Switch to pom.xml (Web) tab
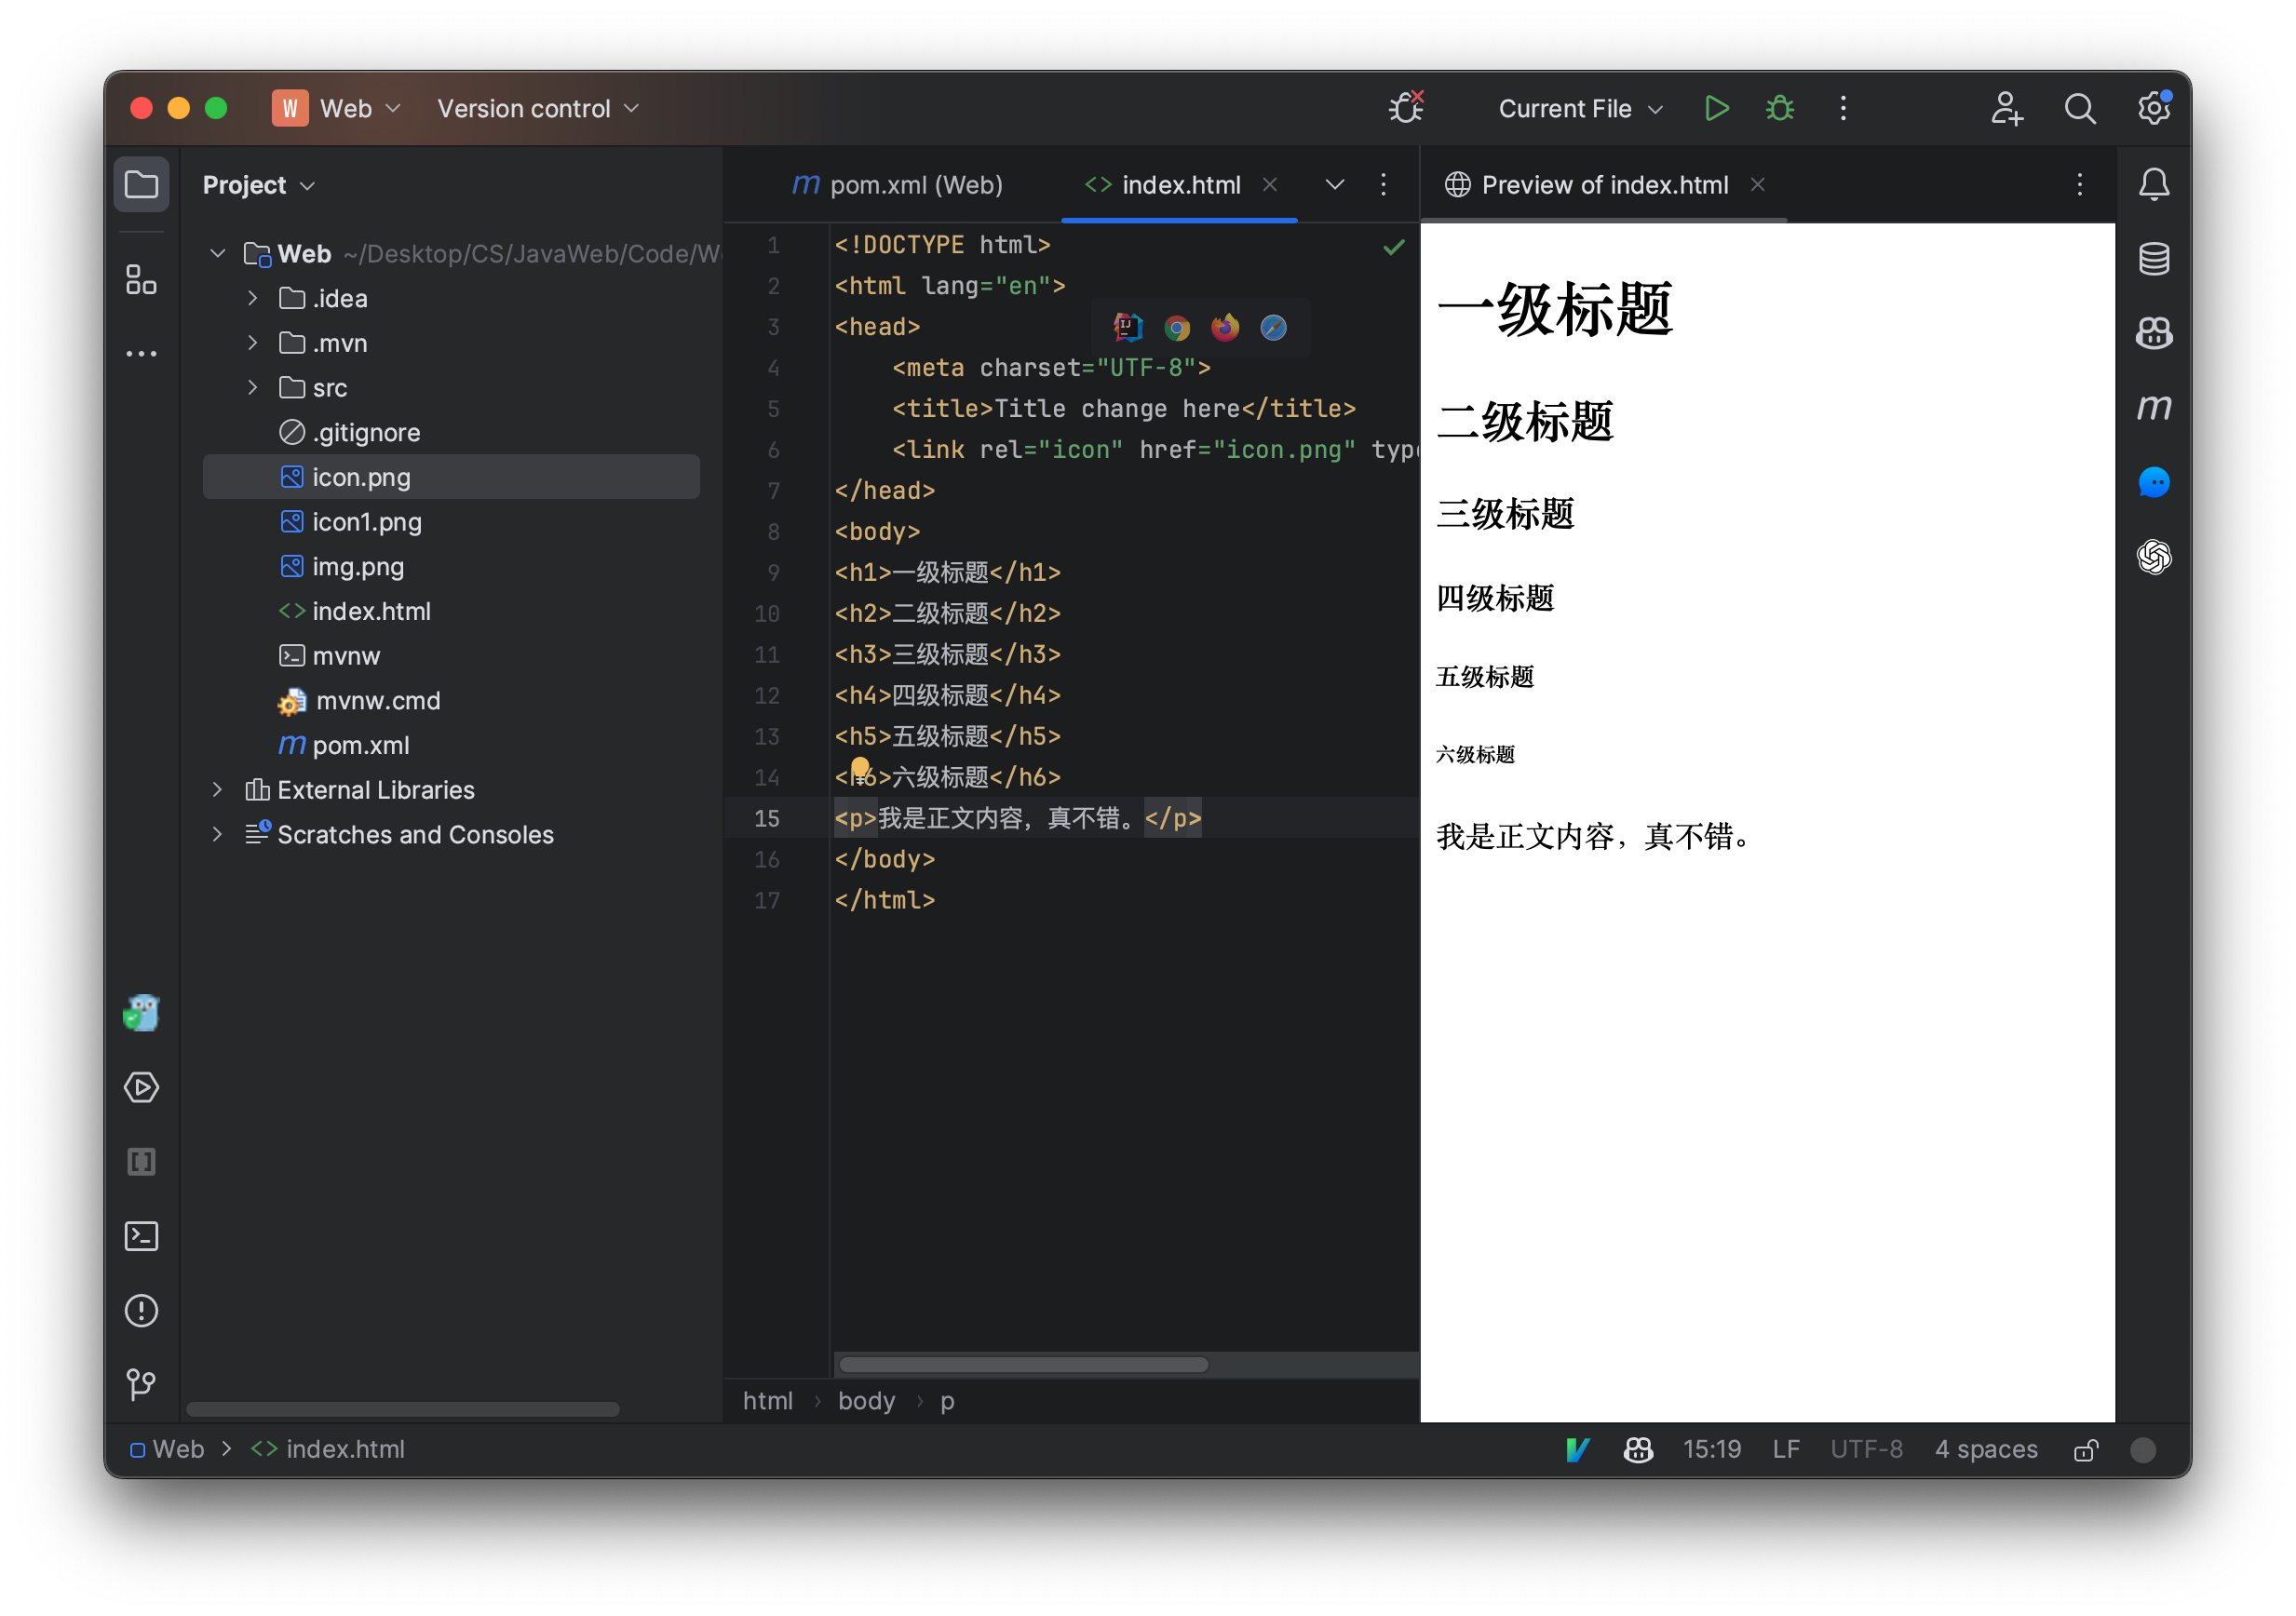The width and height of the screenshot is (2296, 1616). tap(897, 185)
